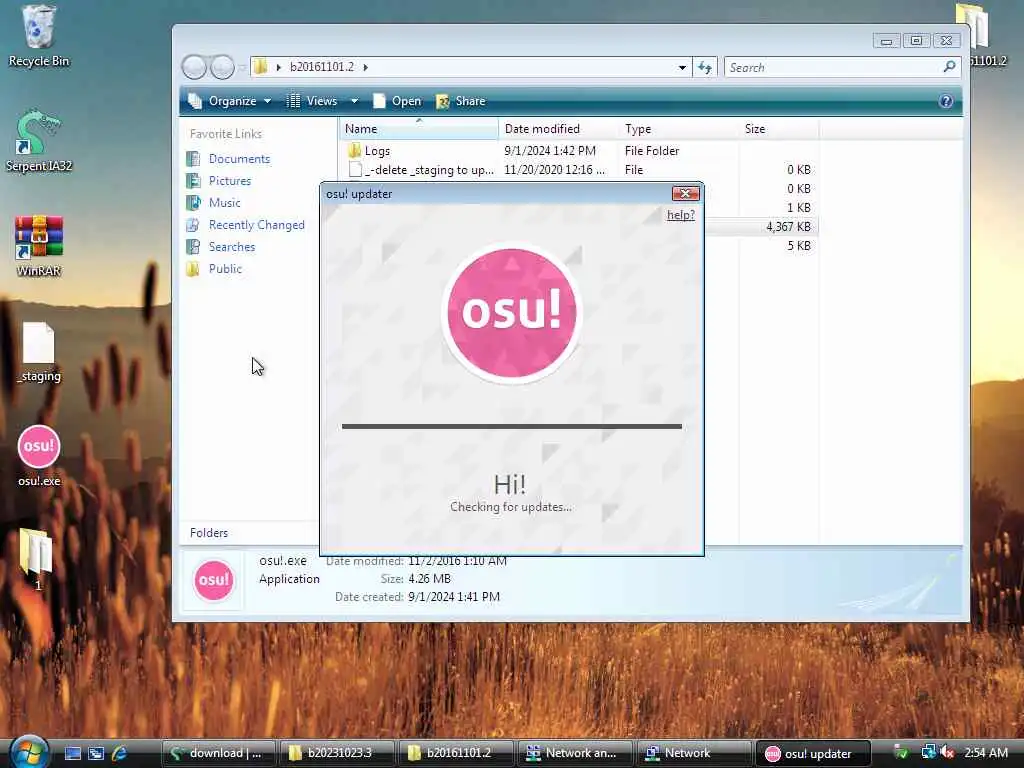This screenshot has width=1024, height=768.
Task: Switch to Network an... taskbar button
Action: (575, 753)
